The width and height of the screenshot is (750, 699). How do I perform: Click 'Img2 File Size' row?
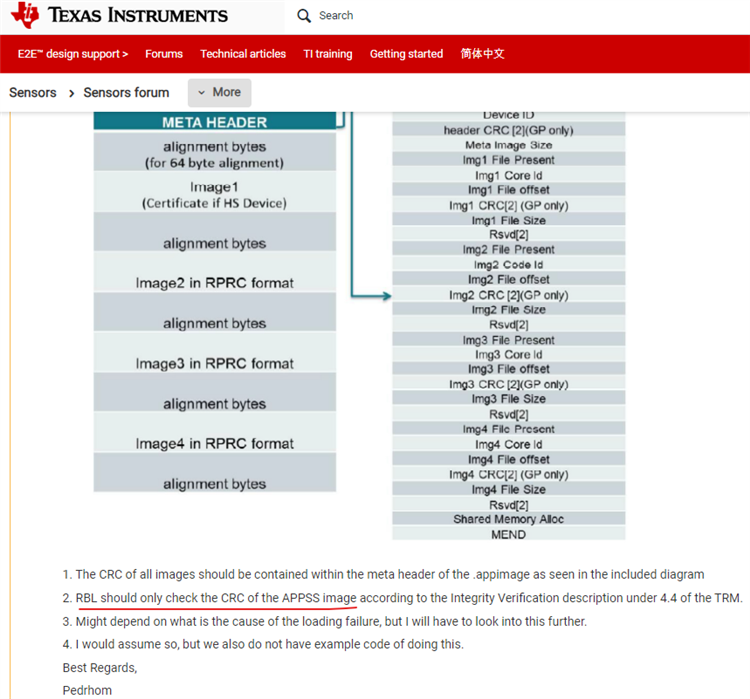[508, 310]
